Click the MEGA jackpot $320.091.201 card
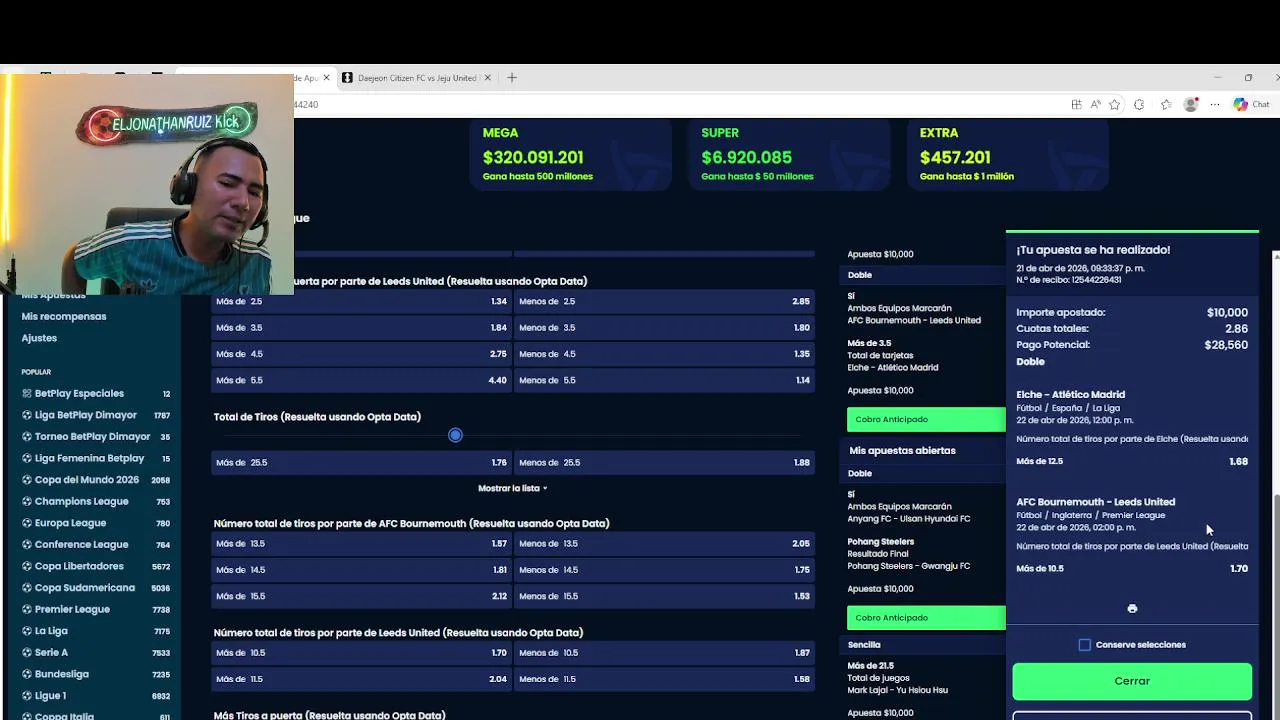The image size is (1280, 720). pos(570,155)
